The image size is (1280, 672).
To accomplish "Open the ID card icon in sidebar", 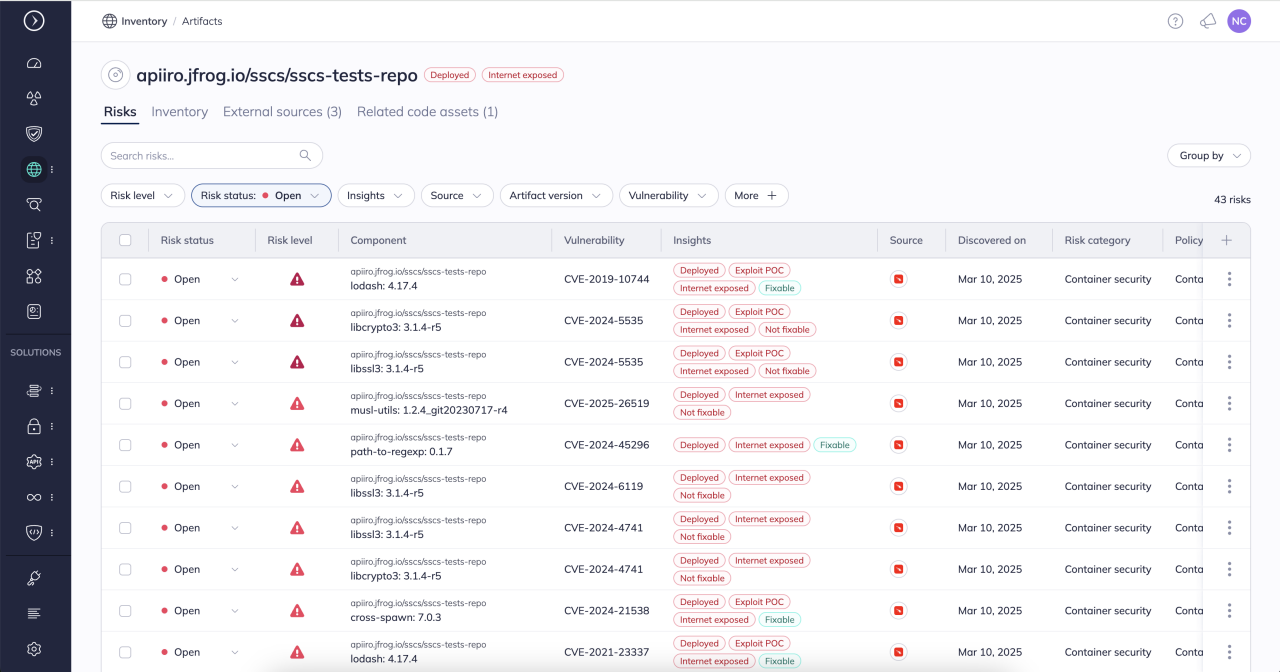I will pyautogui.click(x=34, y=311).
